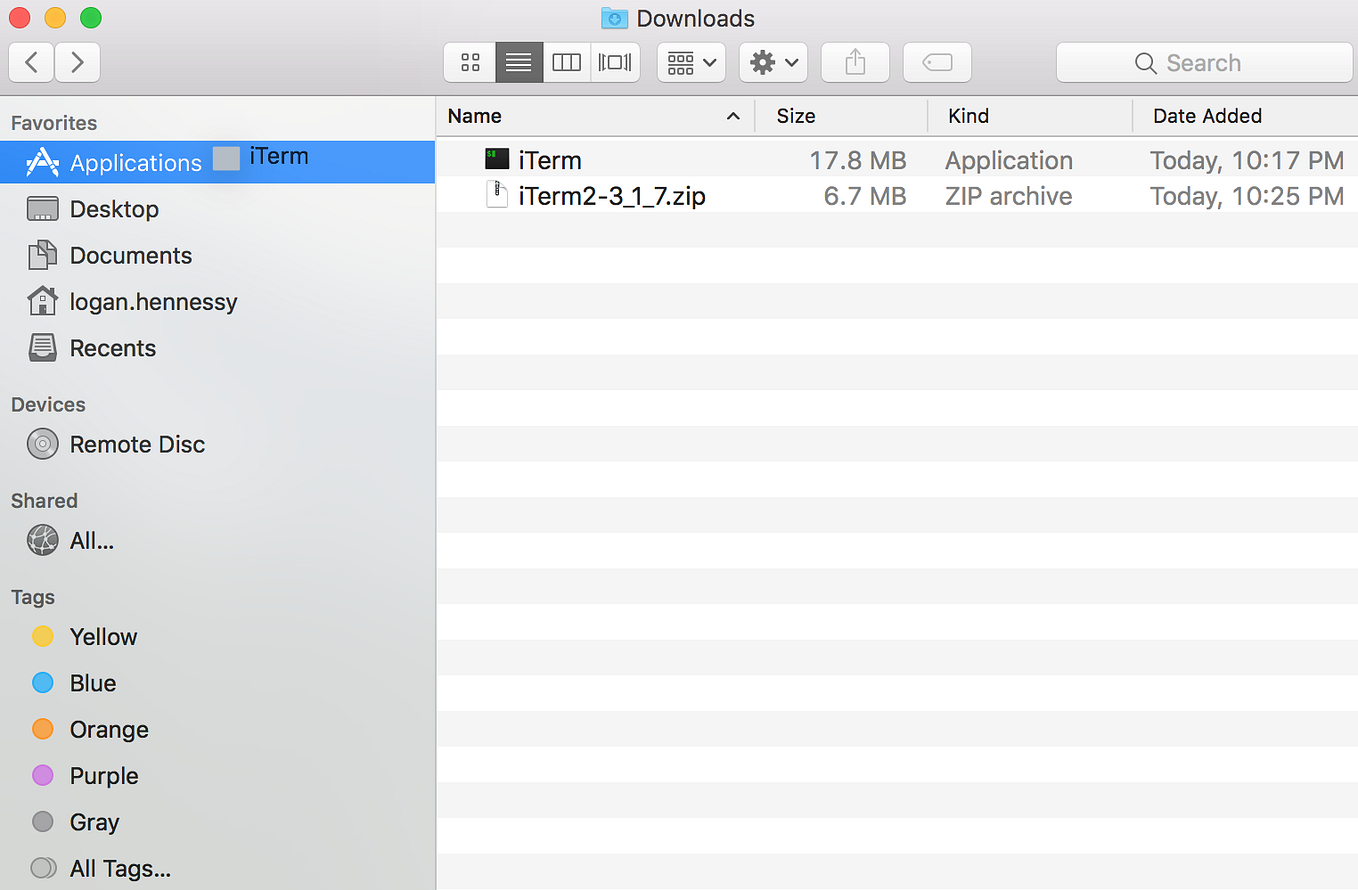Zoom the window with the green button
The image size is (1358, 890).
pos(91,18)
